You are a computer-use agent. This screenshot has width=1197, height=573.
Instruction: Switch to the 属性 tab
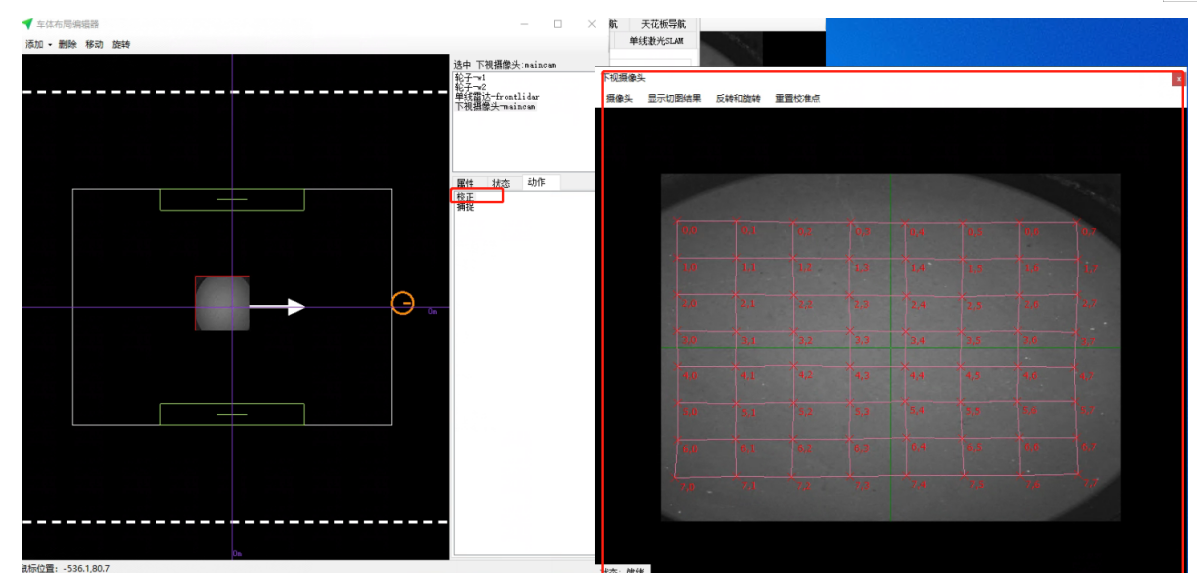tap(465, 183)
